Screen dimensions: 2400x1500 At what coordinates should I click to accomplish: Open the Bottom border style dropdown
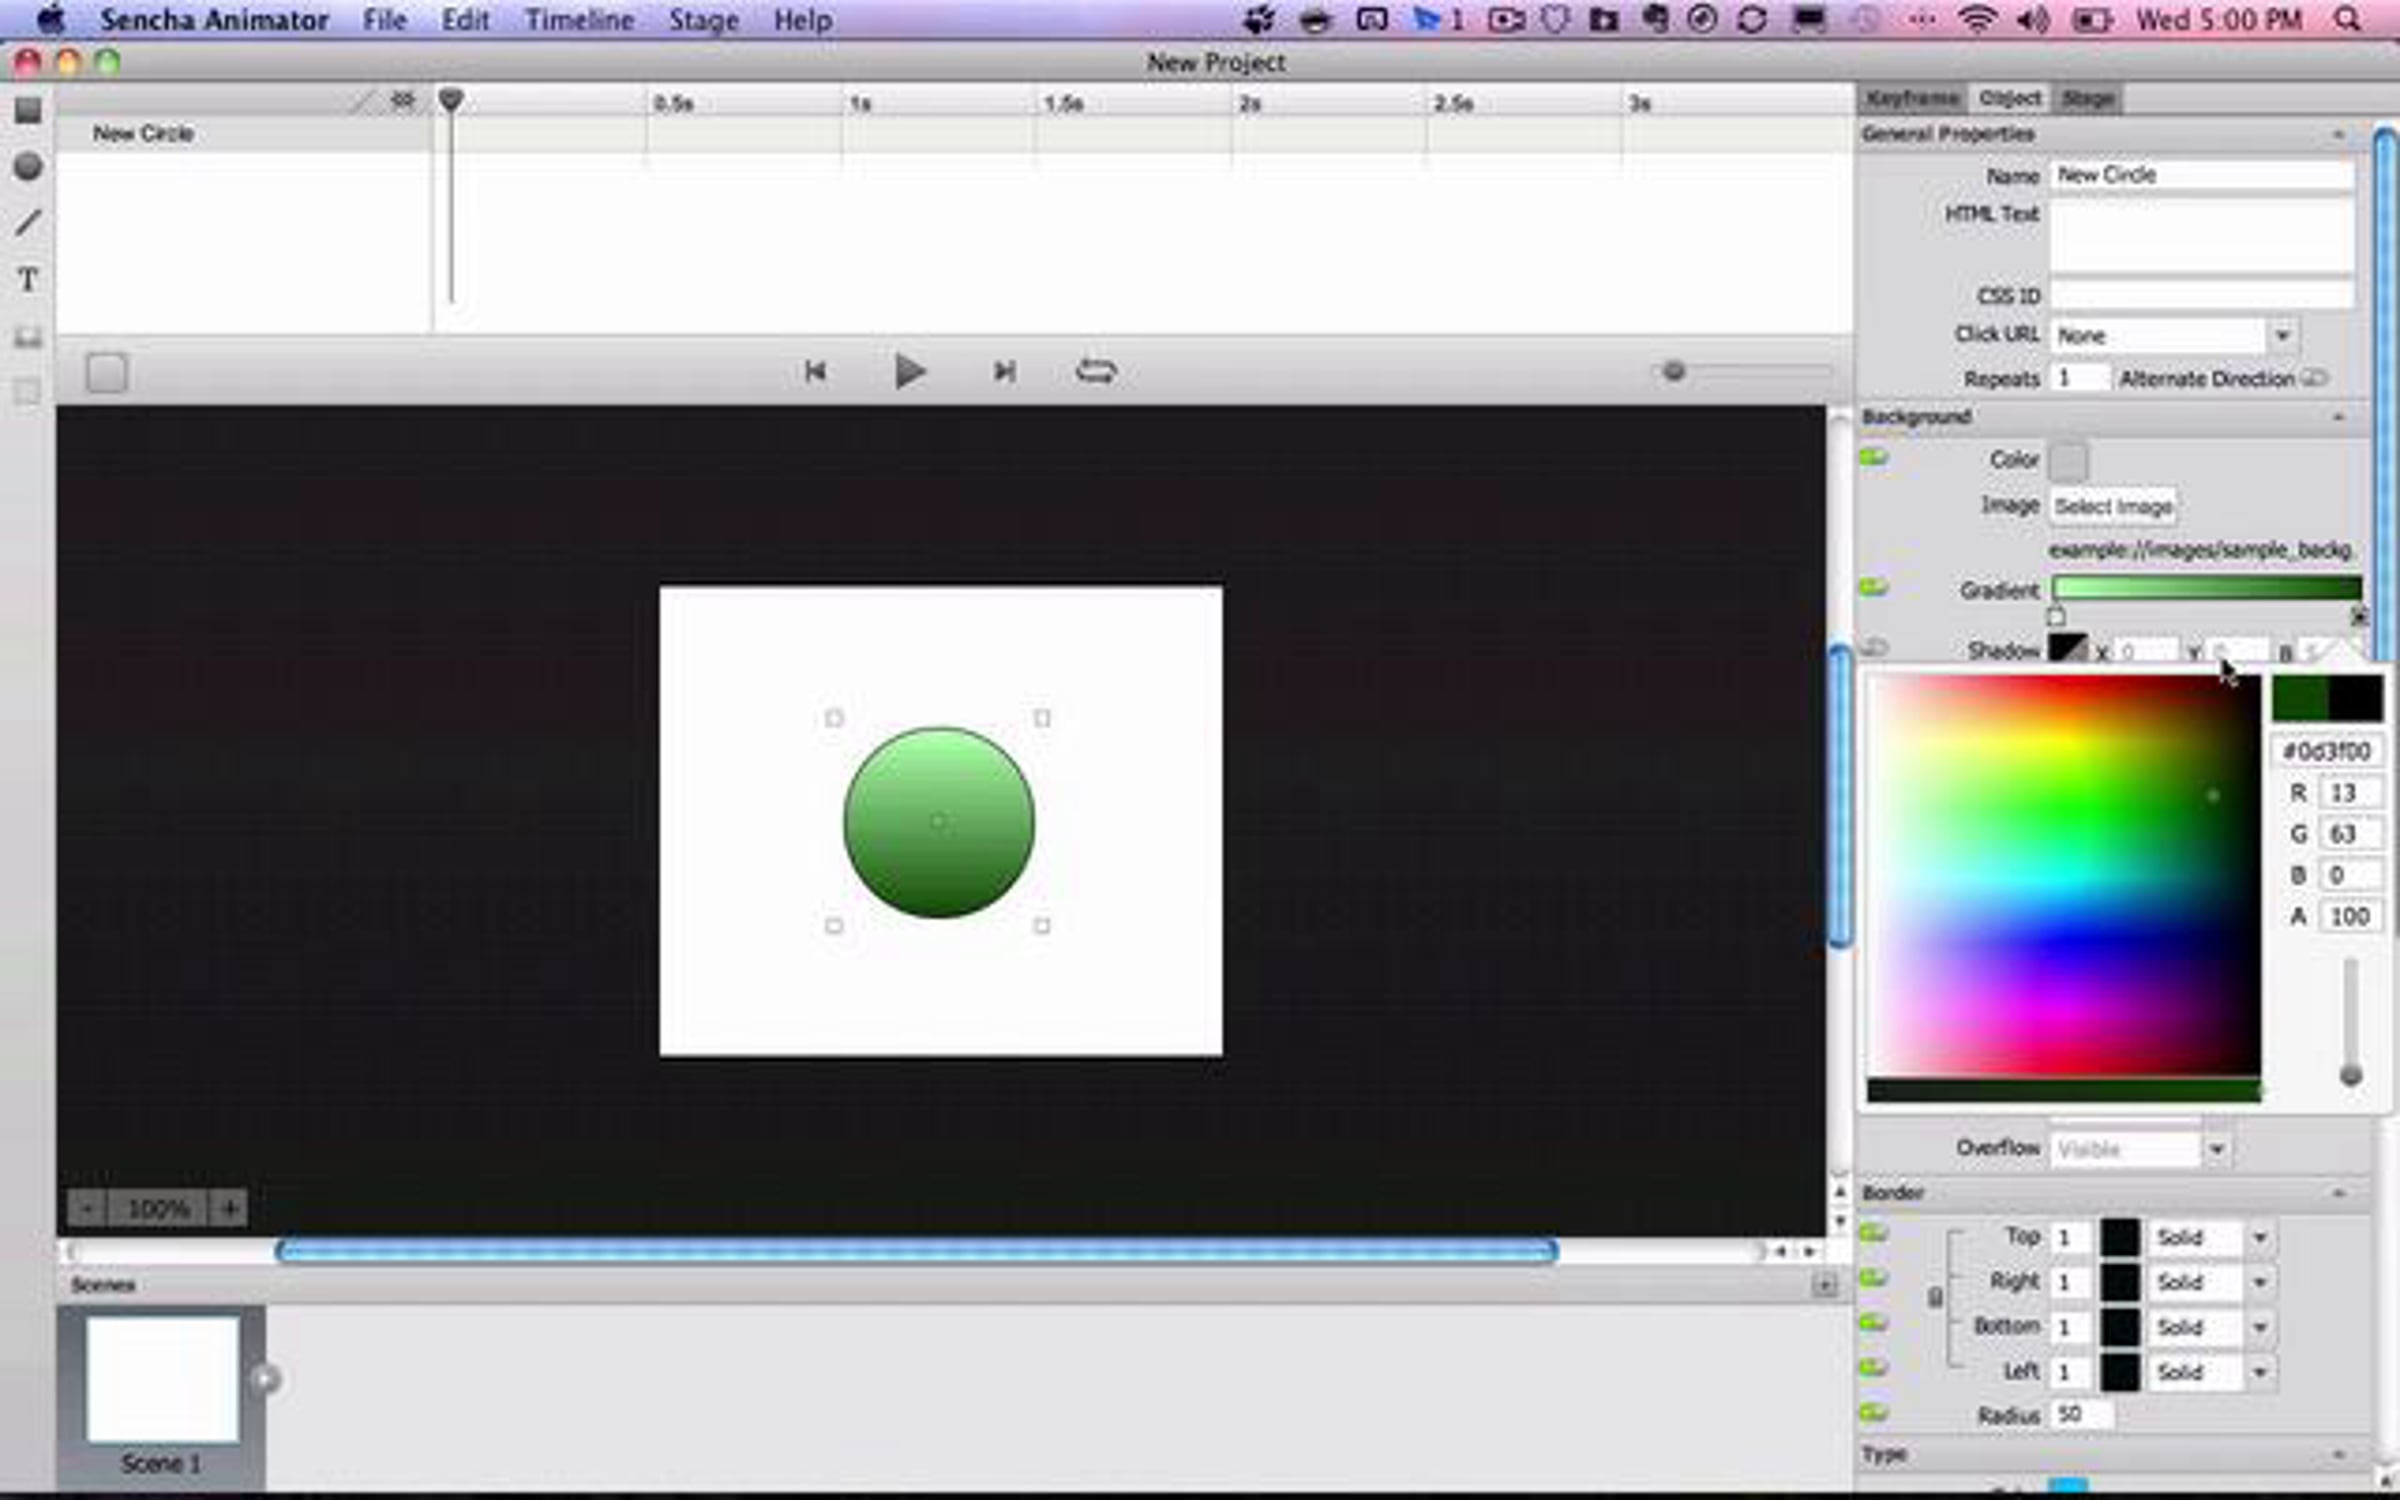(x=2259, y=1328)
